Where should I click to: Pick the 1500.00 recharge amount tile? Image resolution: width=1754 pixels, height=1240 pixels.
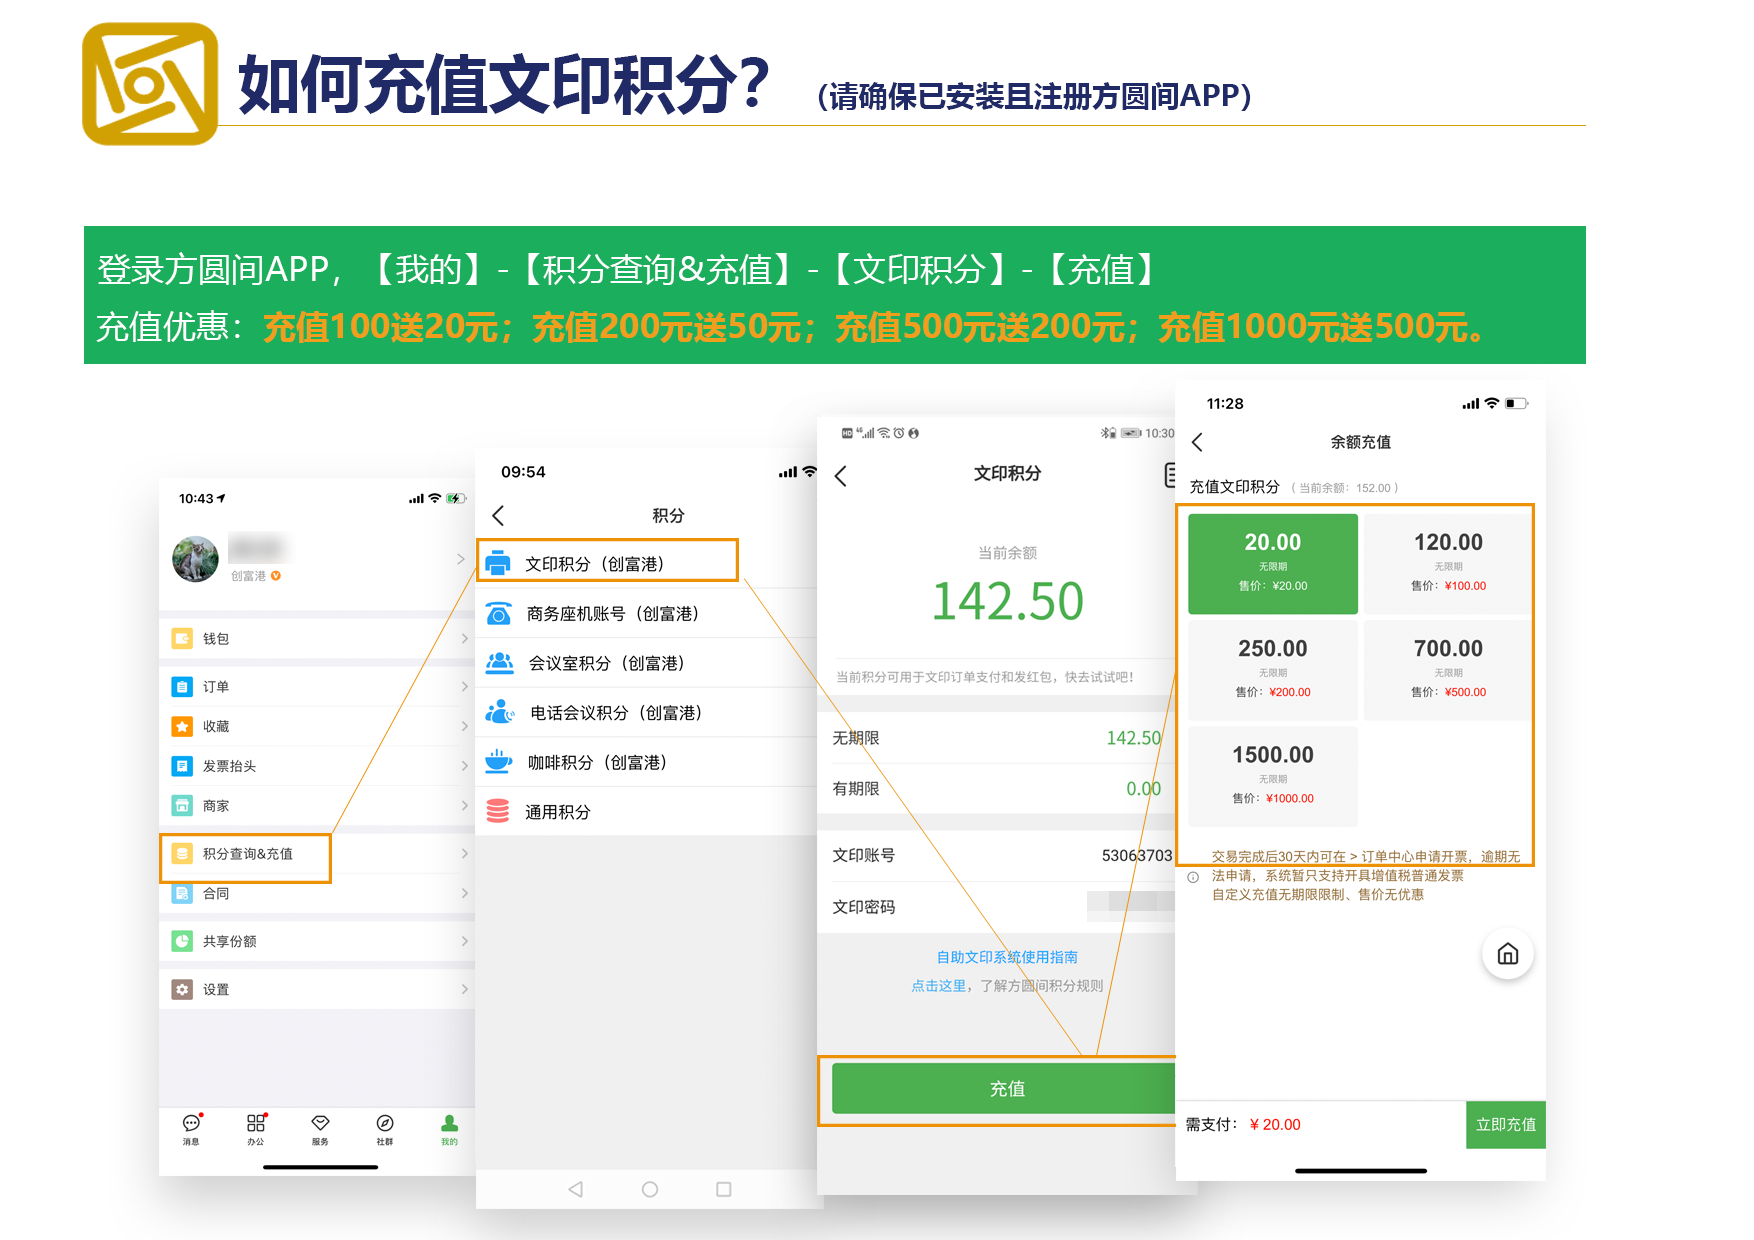pos(1272,775)
